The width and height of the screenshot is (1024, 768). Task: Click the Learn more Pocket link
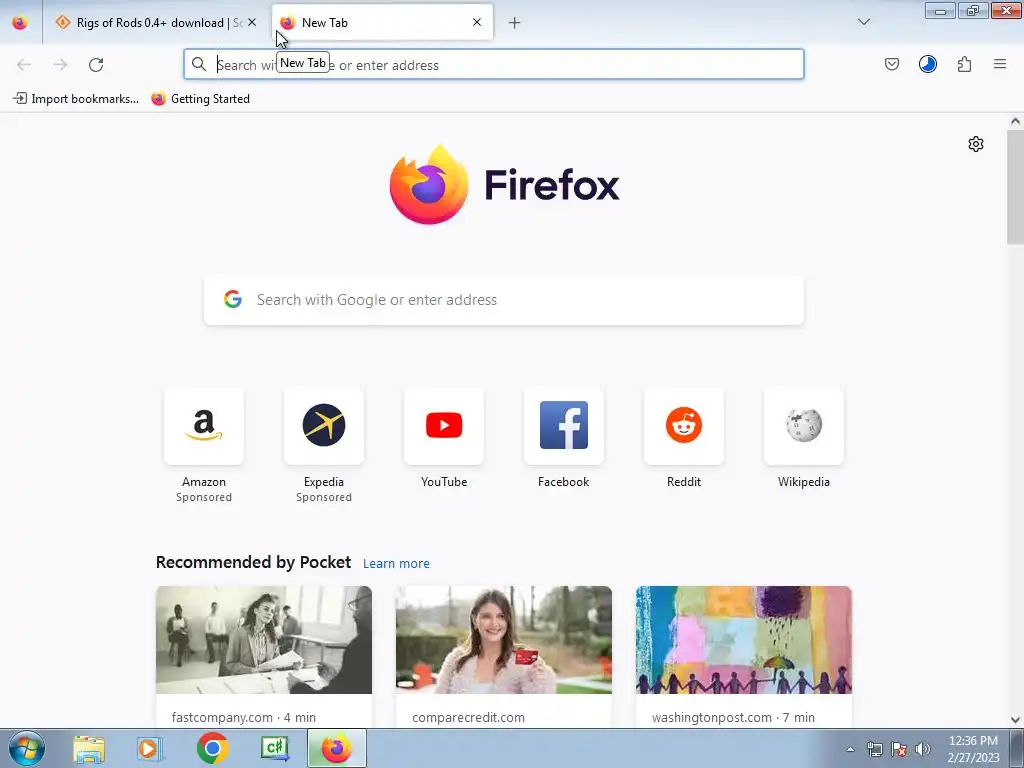pyautogui.click(x=396, y=564)
